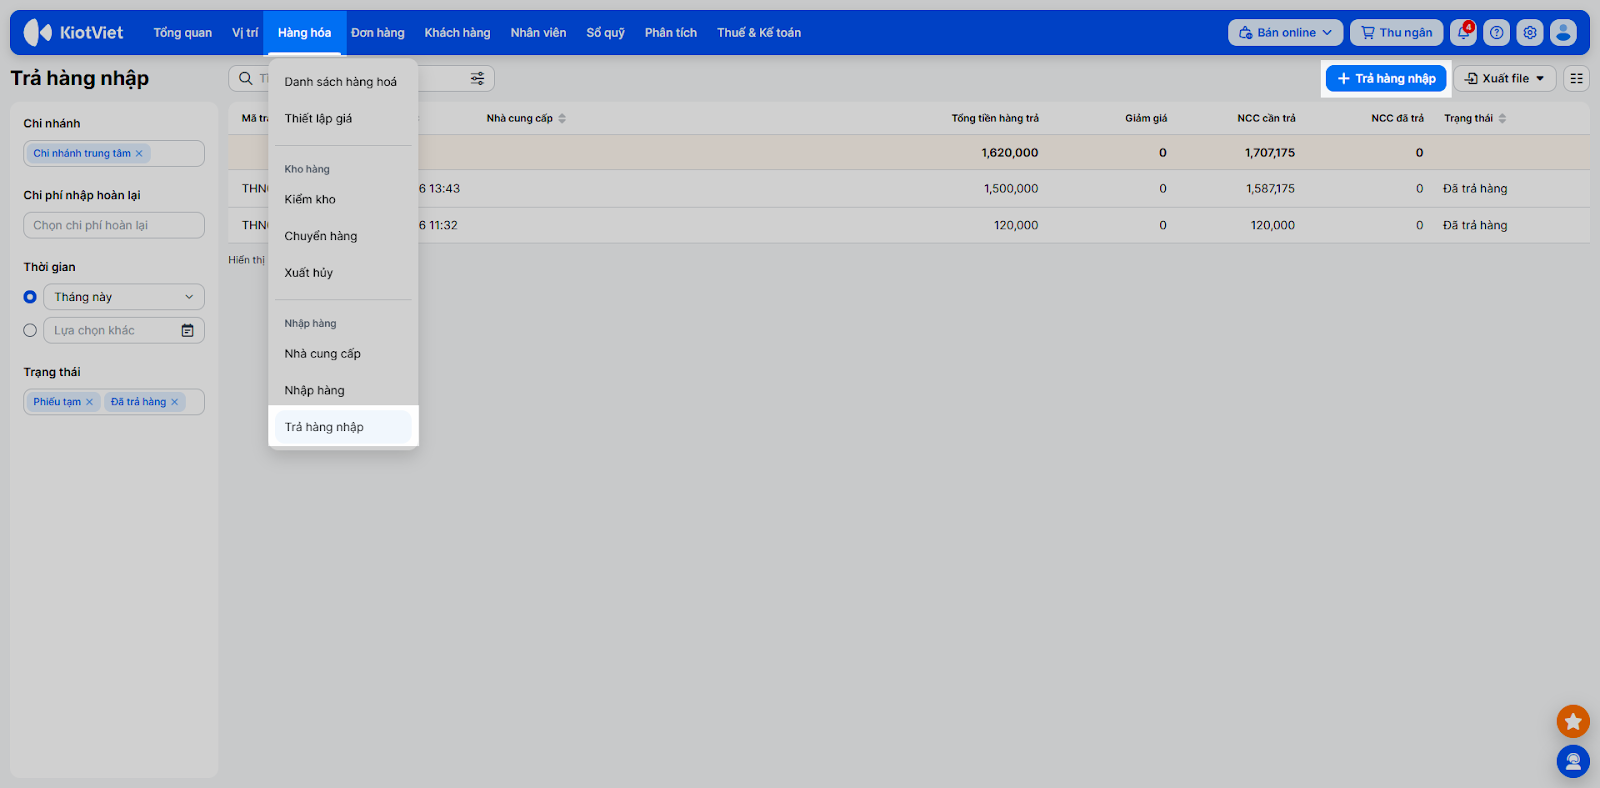The height and width of the screenshot is (788, 1600).
Task: Select the Lựa chọn khác radio button
Action: click(30, 330)
